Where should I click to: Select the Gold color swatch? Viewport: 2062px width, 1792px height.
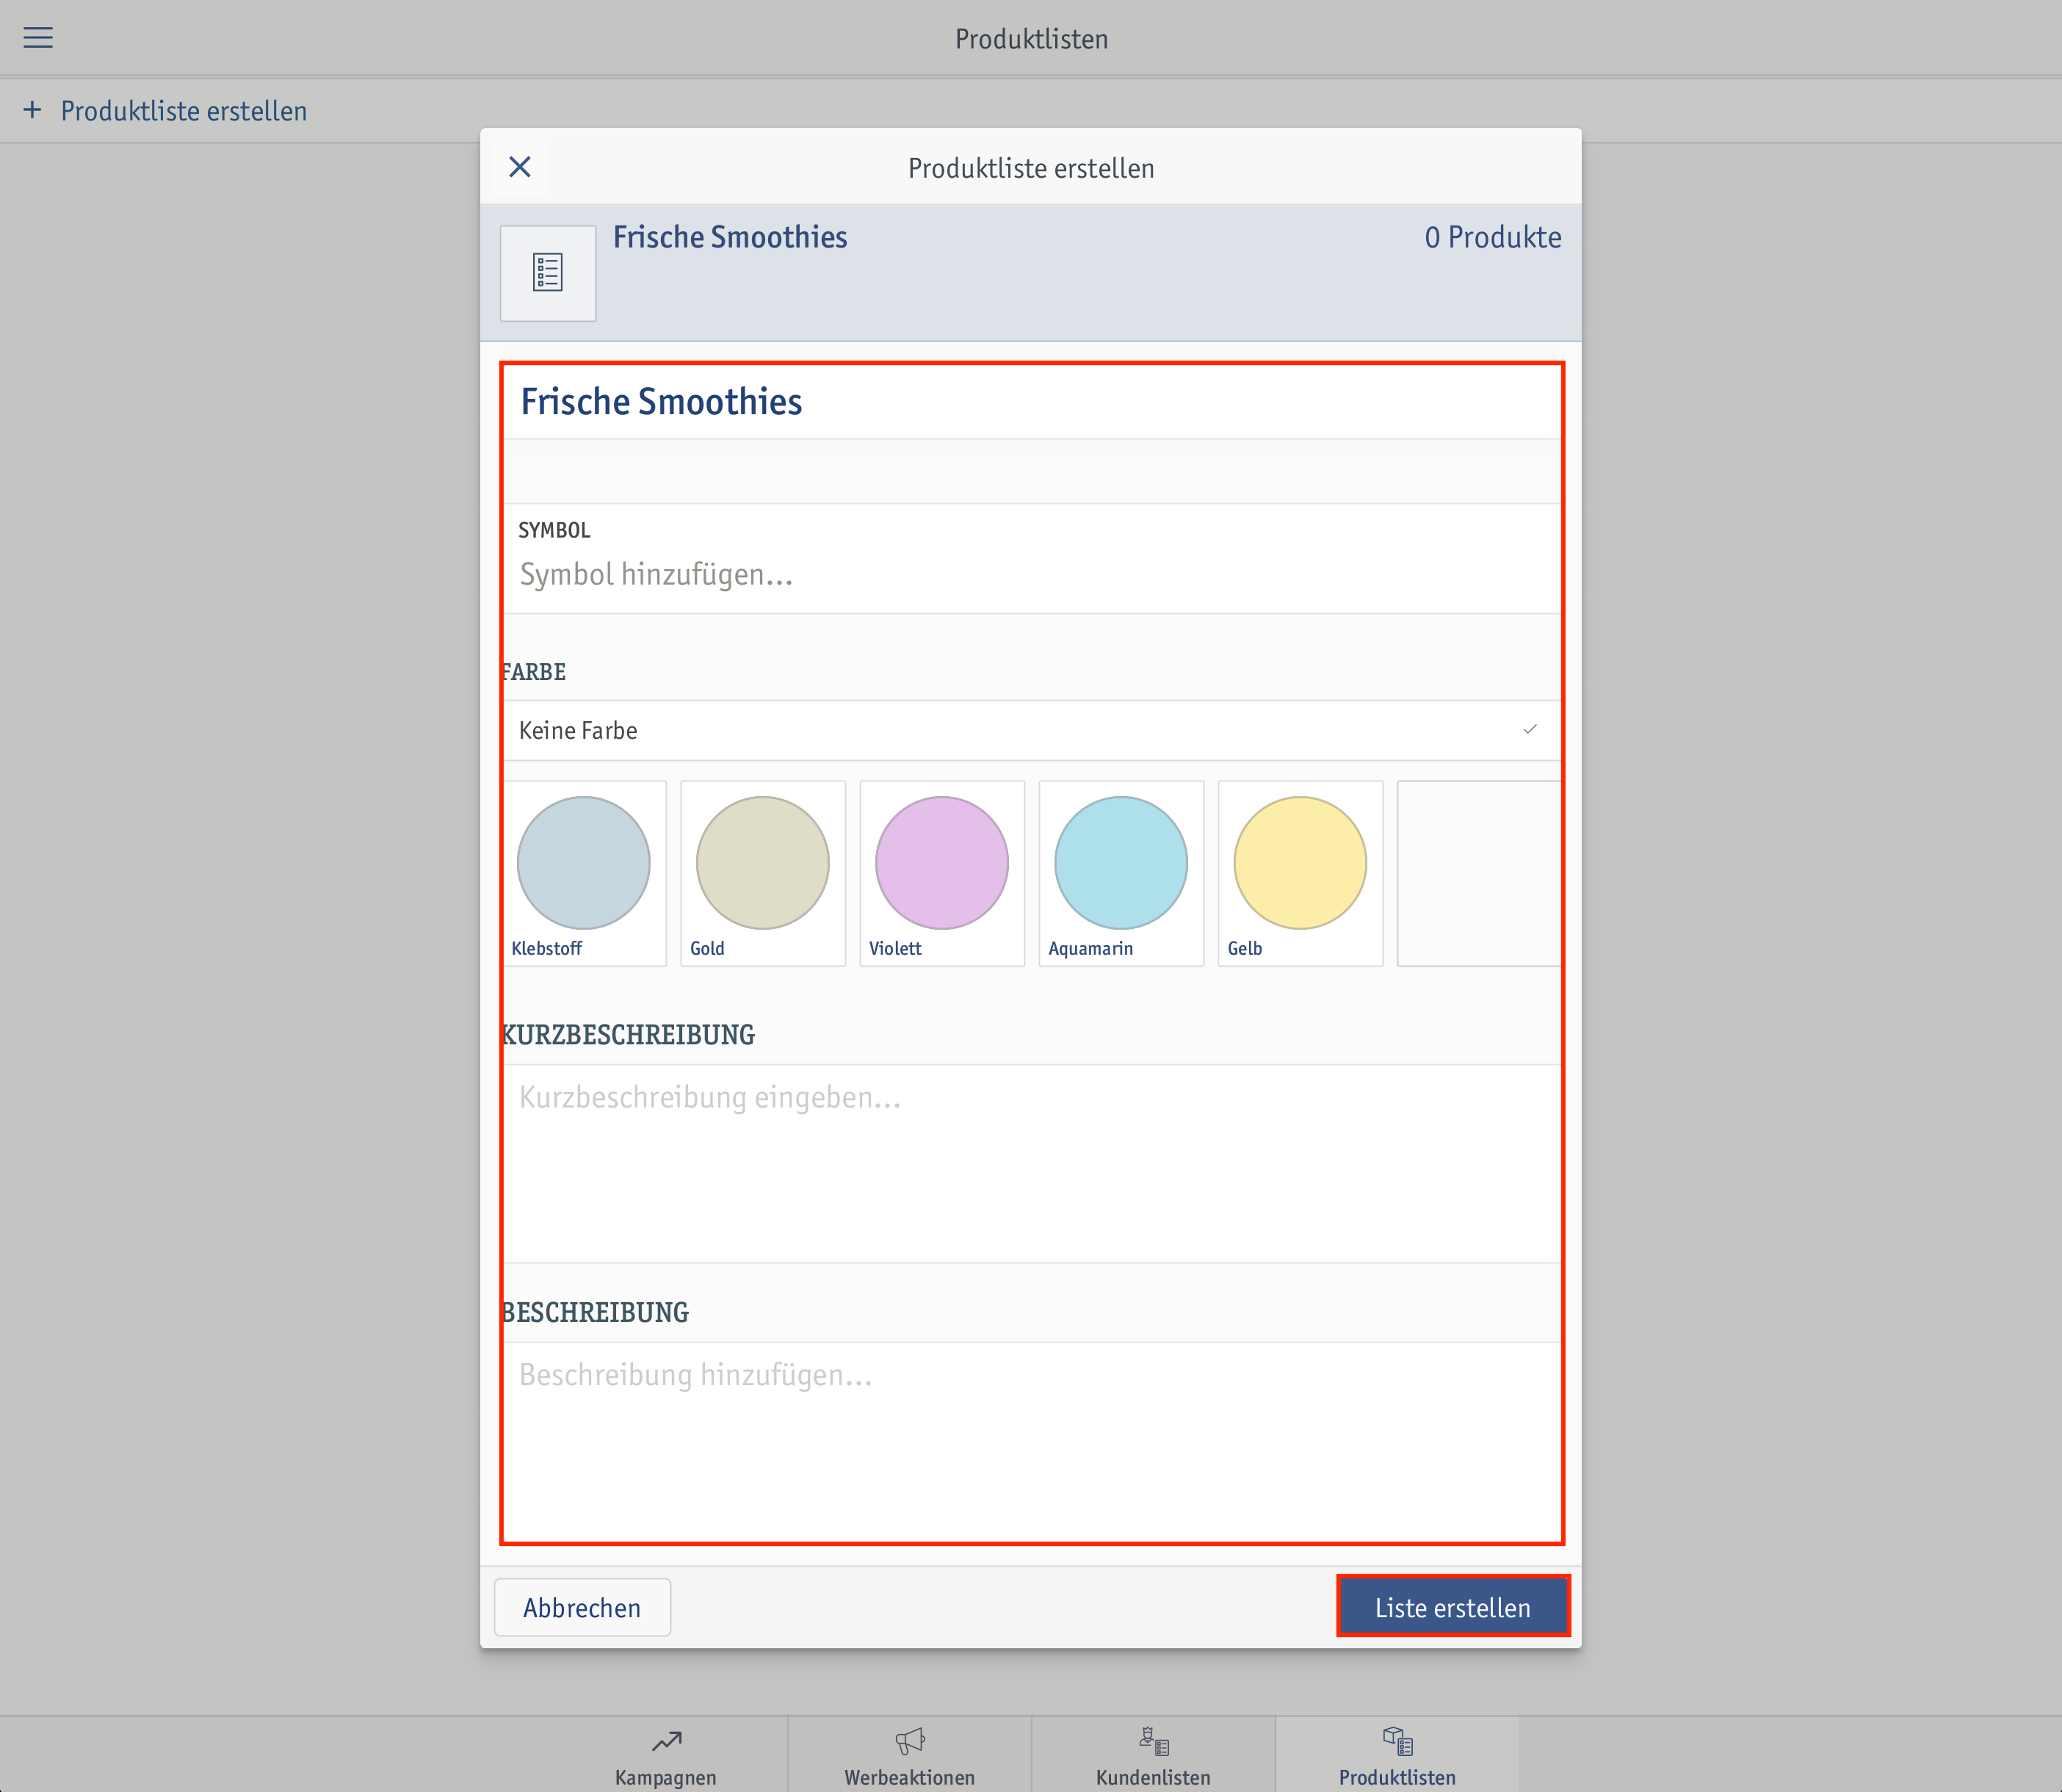click(763, 873)
